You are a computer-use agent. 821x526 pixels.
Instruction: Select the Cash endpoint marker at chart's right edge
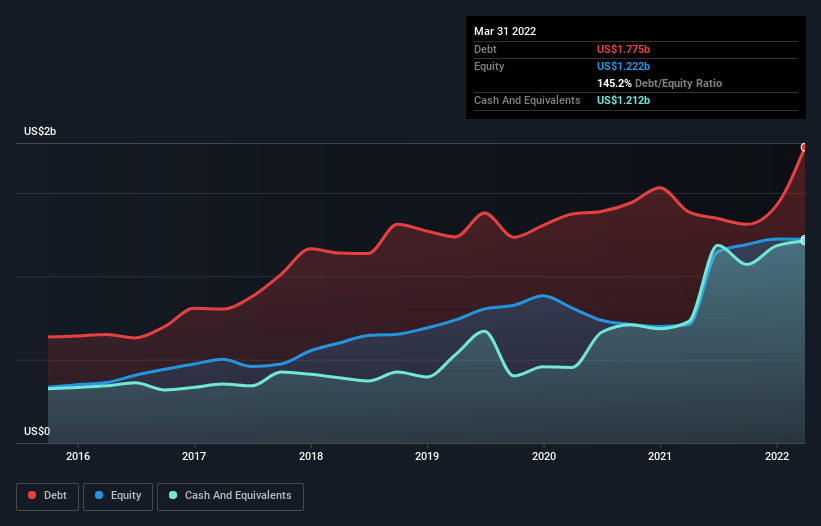click(804, 241)
